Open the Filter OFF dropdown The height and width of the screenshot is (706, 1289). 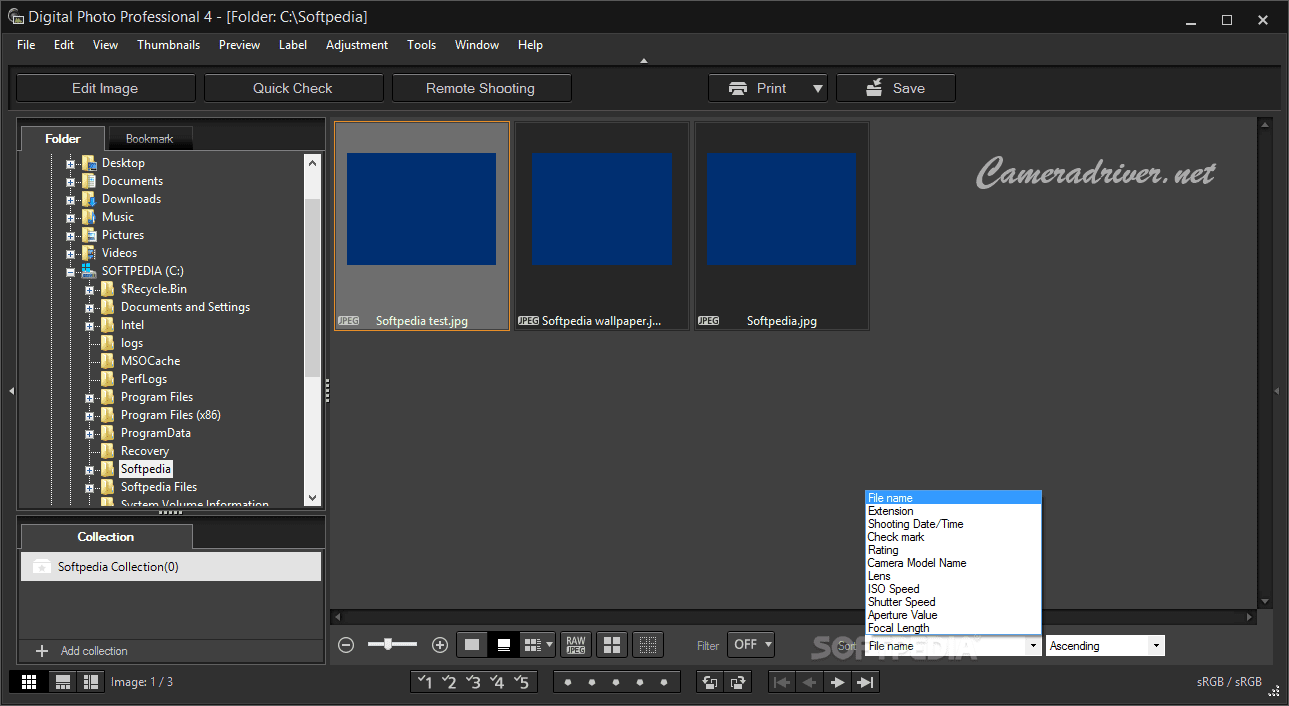click(751, 645)
